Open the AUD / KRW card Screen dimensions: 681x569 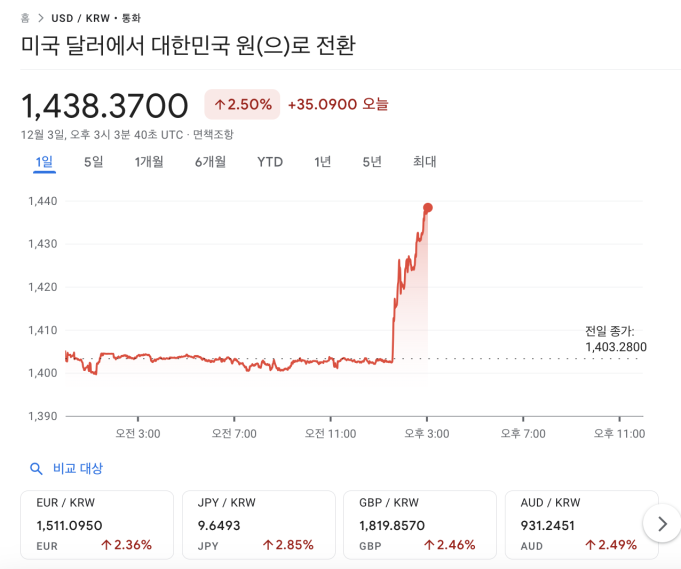(x=582, y=524)
